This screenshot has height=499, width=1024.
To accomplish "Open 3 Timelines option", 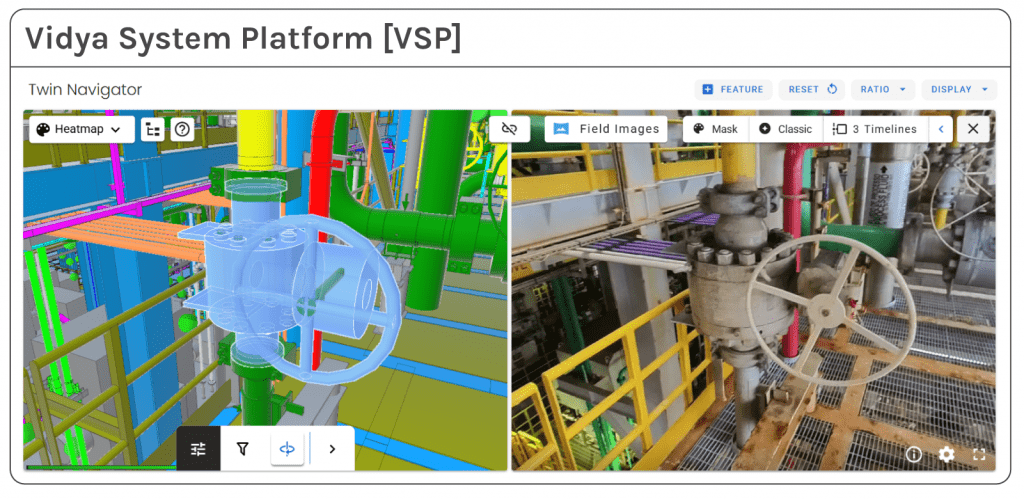I will click(x=875, y=129).
